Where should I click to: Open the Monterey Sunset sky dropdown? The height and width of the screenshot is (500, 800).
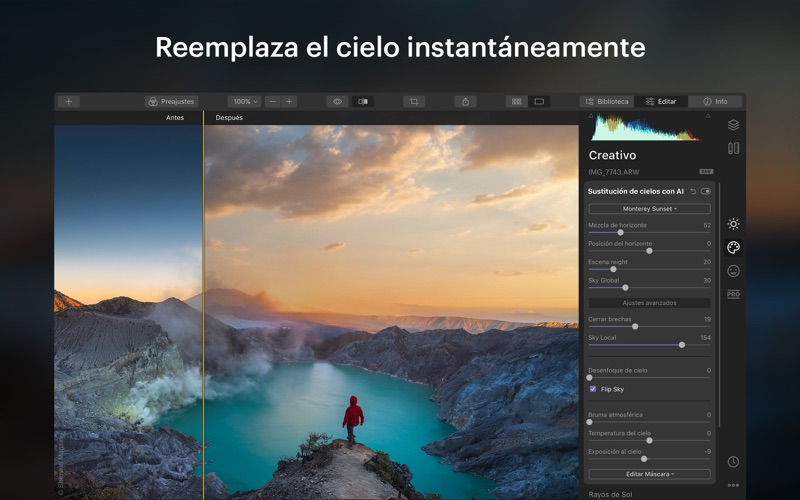pyautogui.click(x=649, y=209)
